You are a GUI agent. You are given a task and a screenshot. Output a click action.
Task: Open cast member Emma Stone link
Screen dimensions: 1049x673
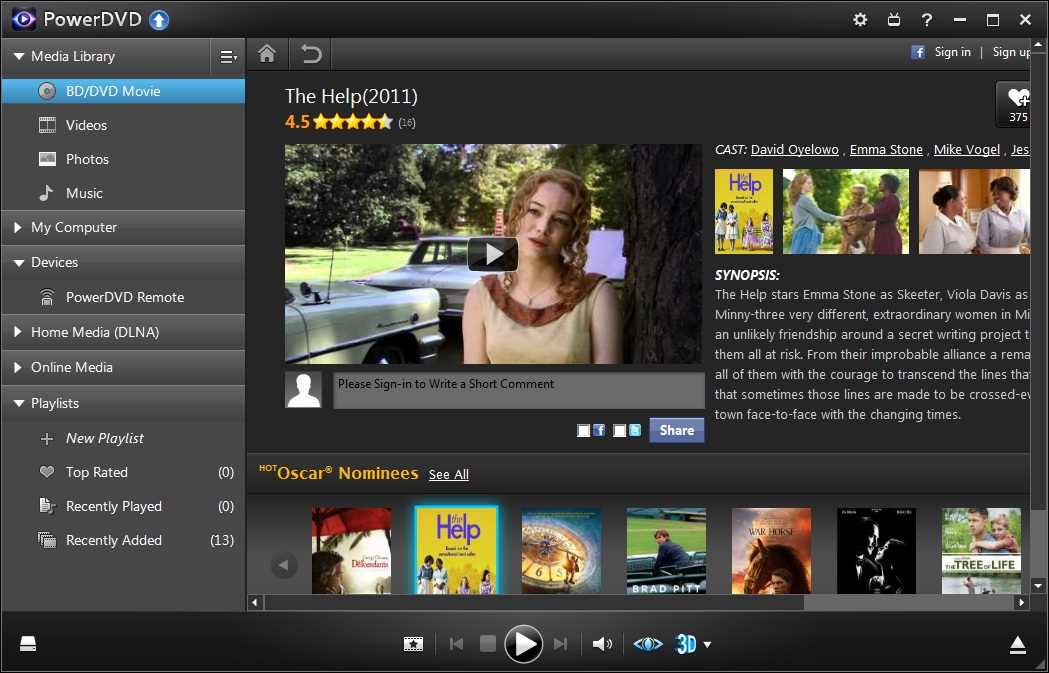tap(886, 150)
